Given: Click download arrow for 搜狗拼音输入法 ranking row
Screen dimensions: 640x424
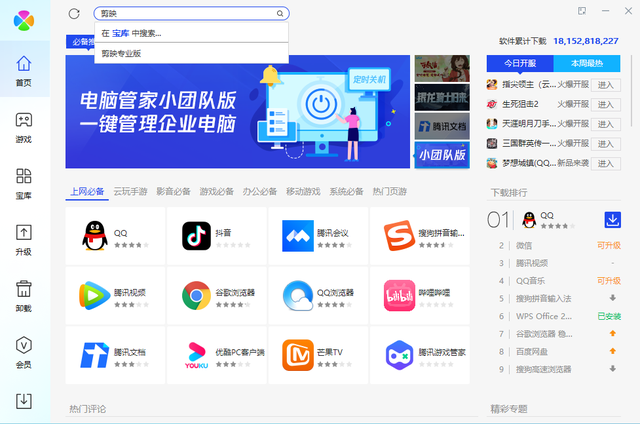Looking at the screenshot, I should (x=613, y=298).
